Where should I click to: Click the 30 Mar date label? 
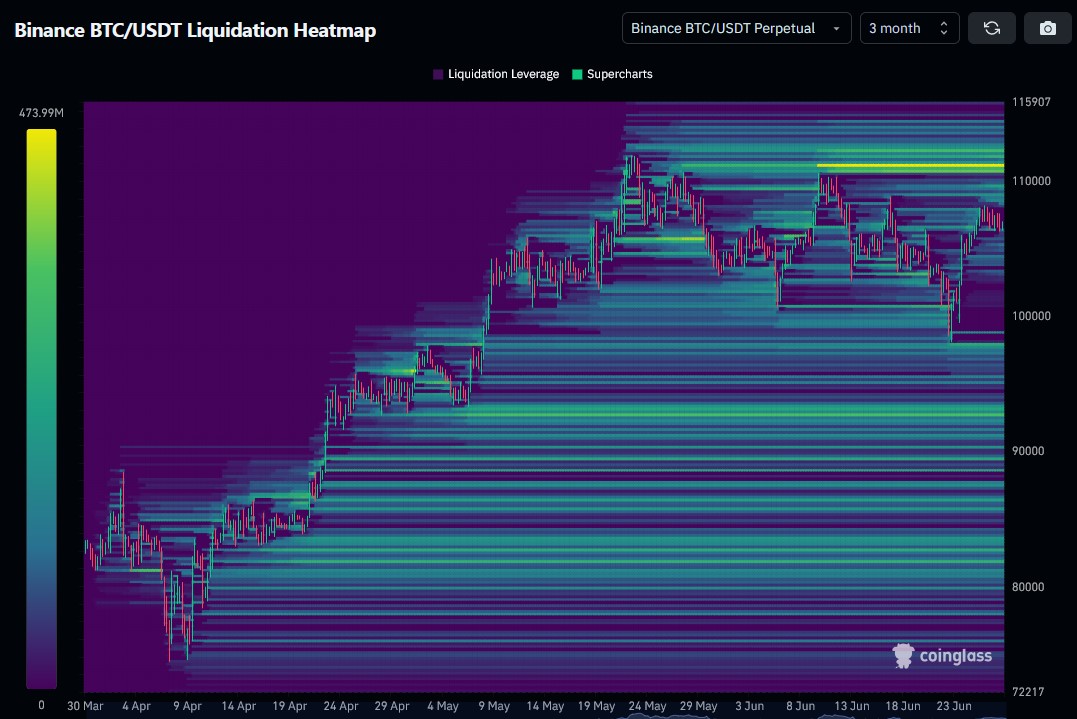pos(85,706)
